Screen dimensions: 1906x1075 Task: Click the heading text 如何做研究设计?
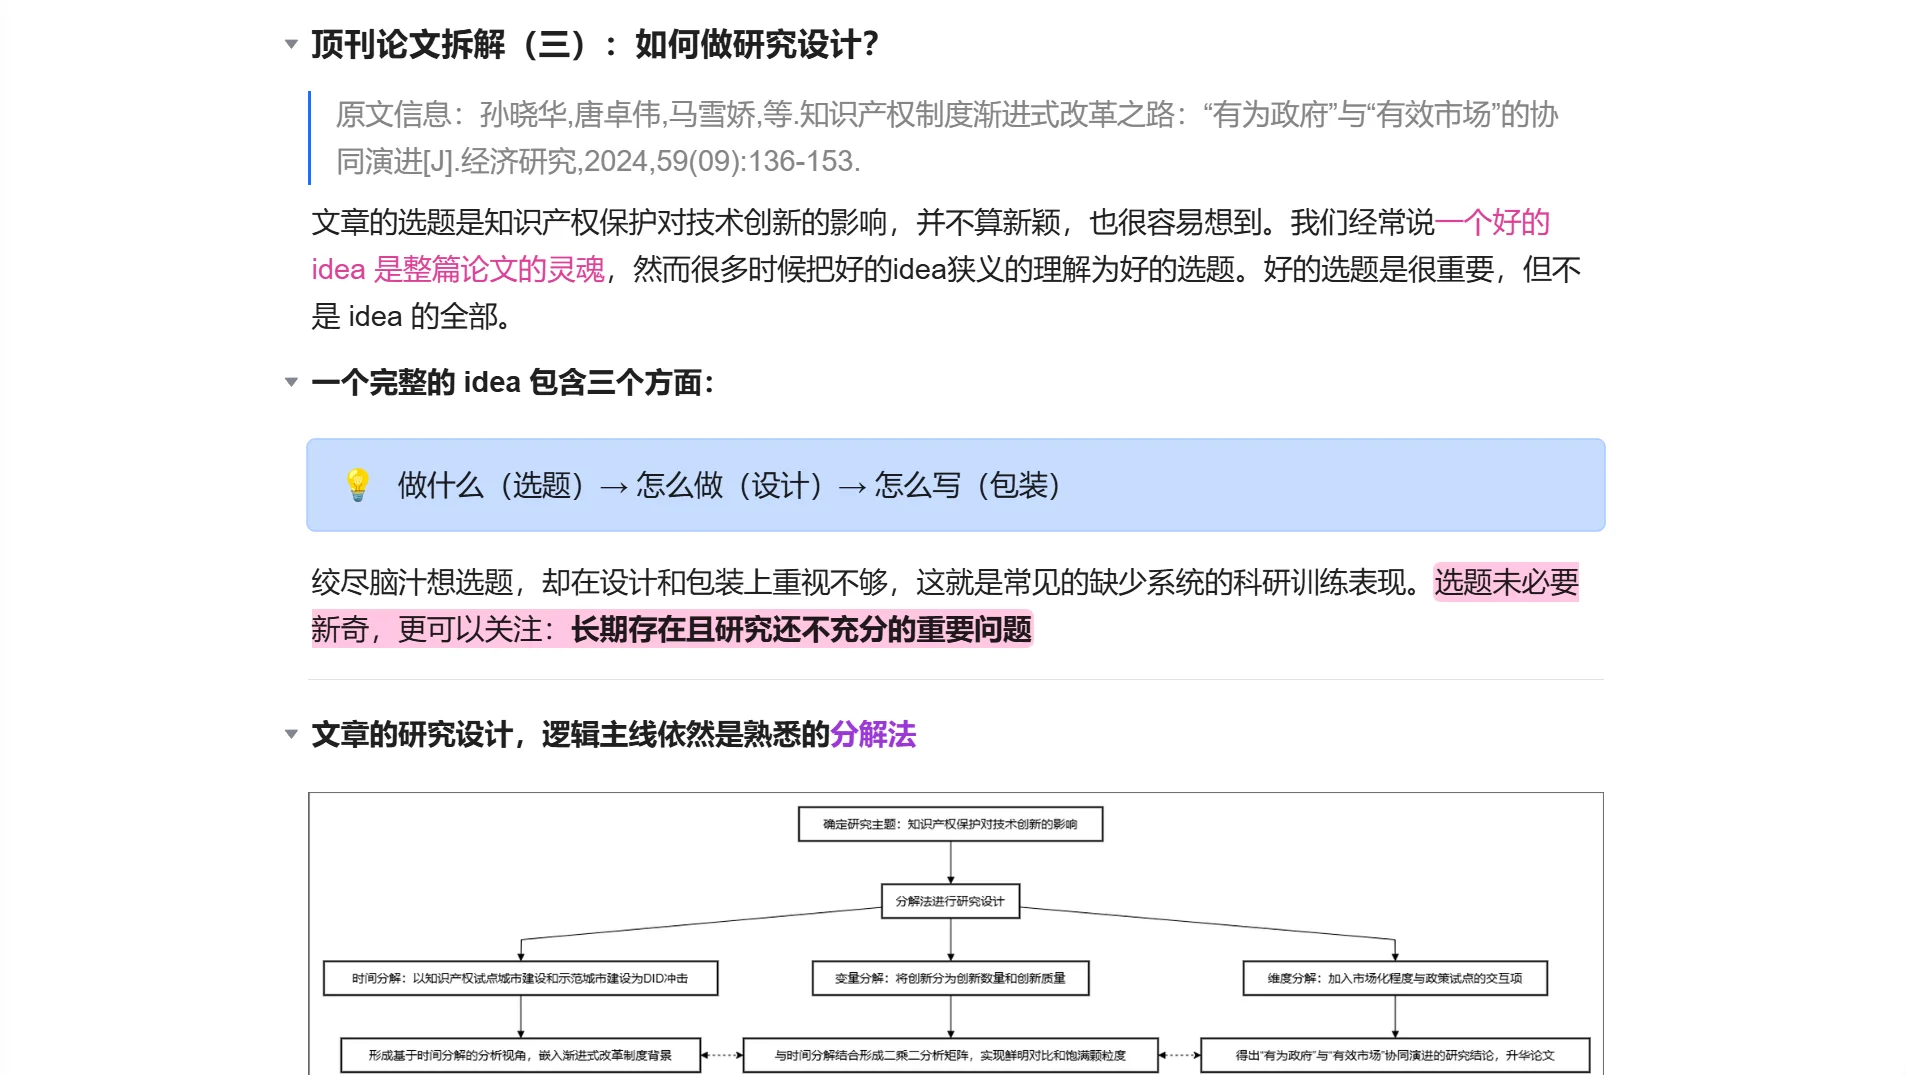[x=757, y=44]
